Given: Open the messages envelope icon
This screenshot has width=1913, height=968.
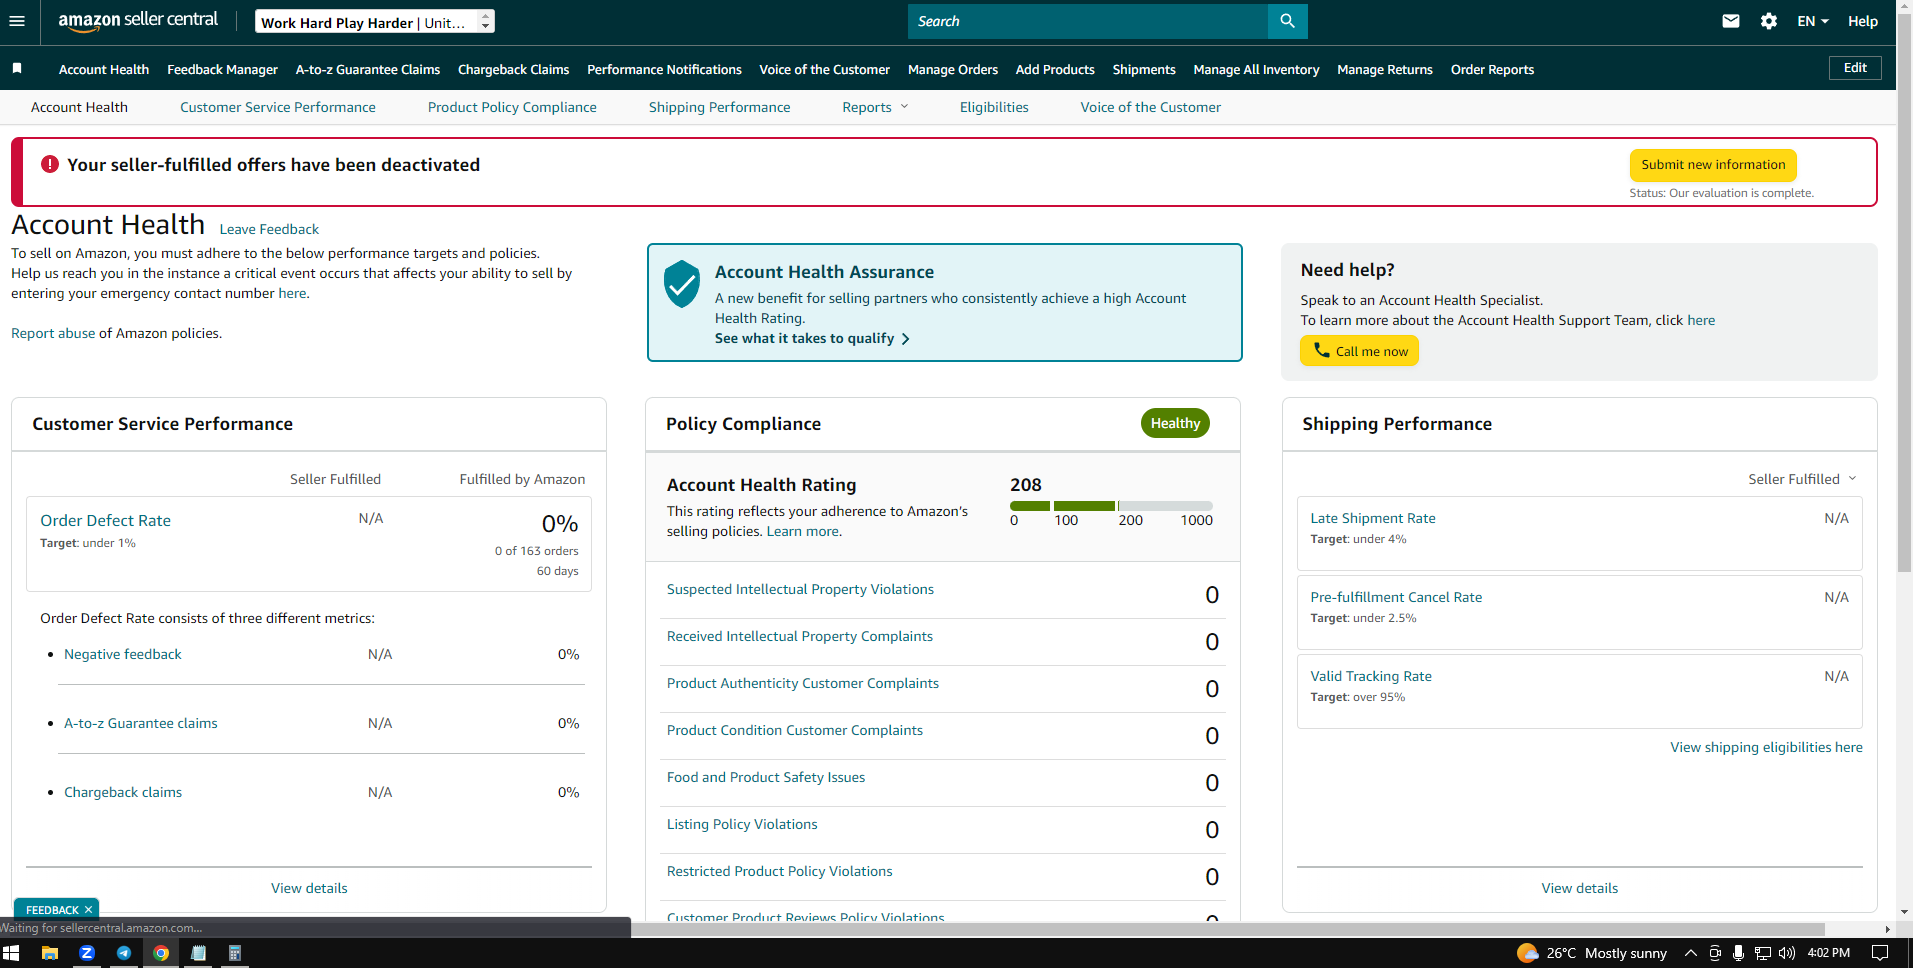Looking at the screenshot, I should [1731, 21].
